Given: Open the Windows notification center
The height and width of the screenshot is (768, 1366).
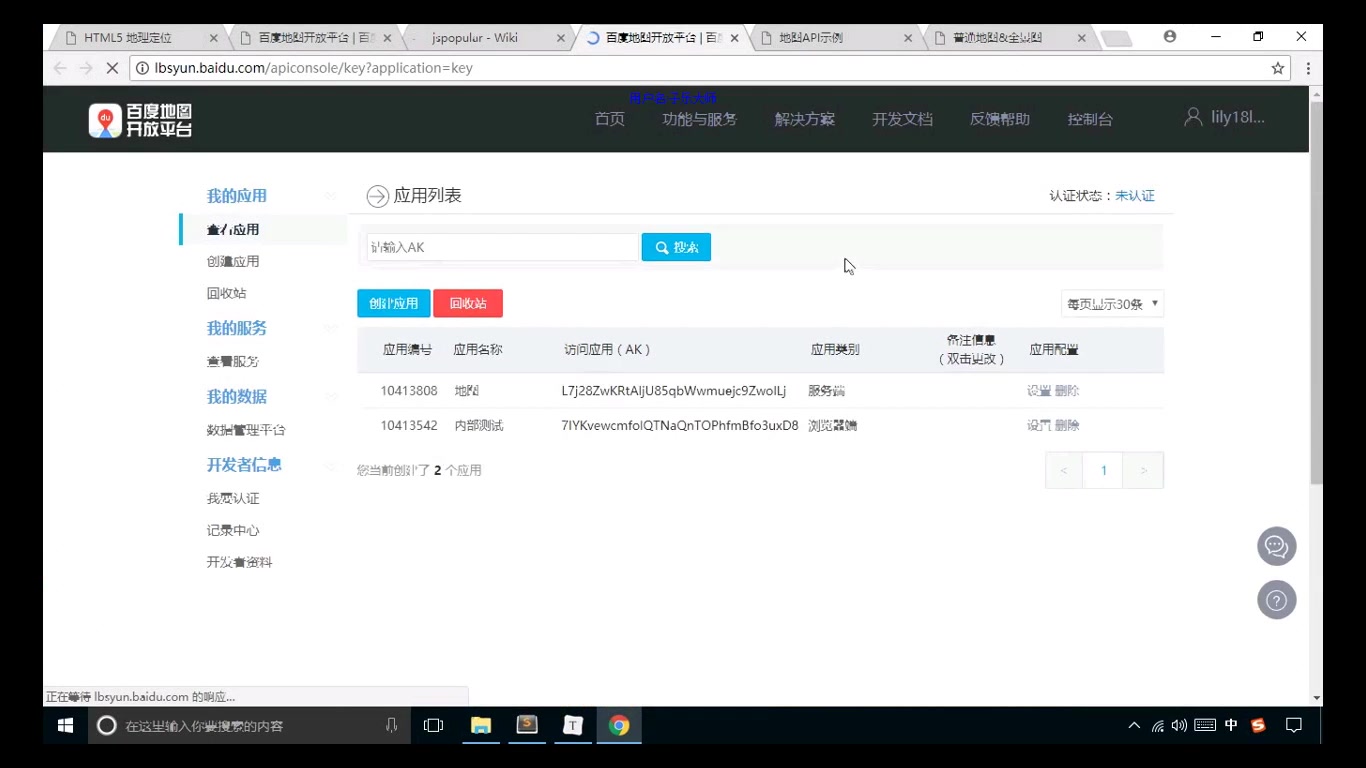Looking at the screenshot, I should [x=1293, y=725].
